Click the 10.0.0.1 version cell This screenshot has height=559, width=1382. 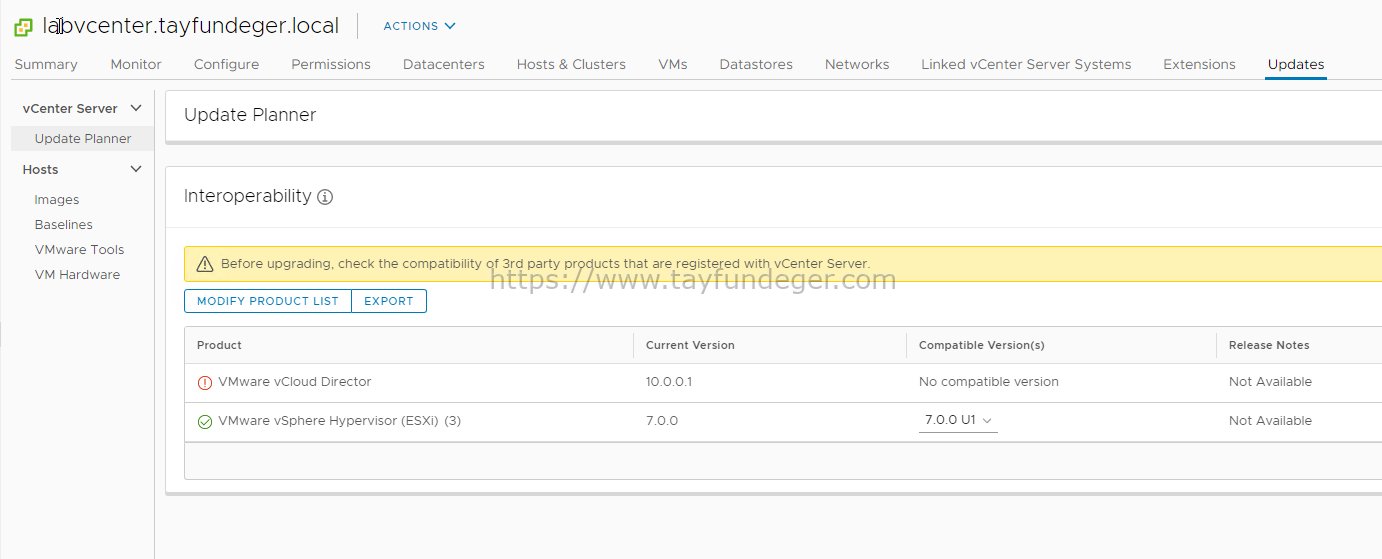669,382
